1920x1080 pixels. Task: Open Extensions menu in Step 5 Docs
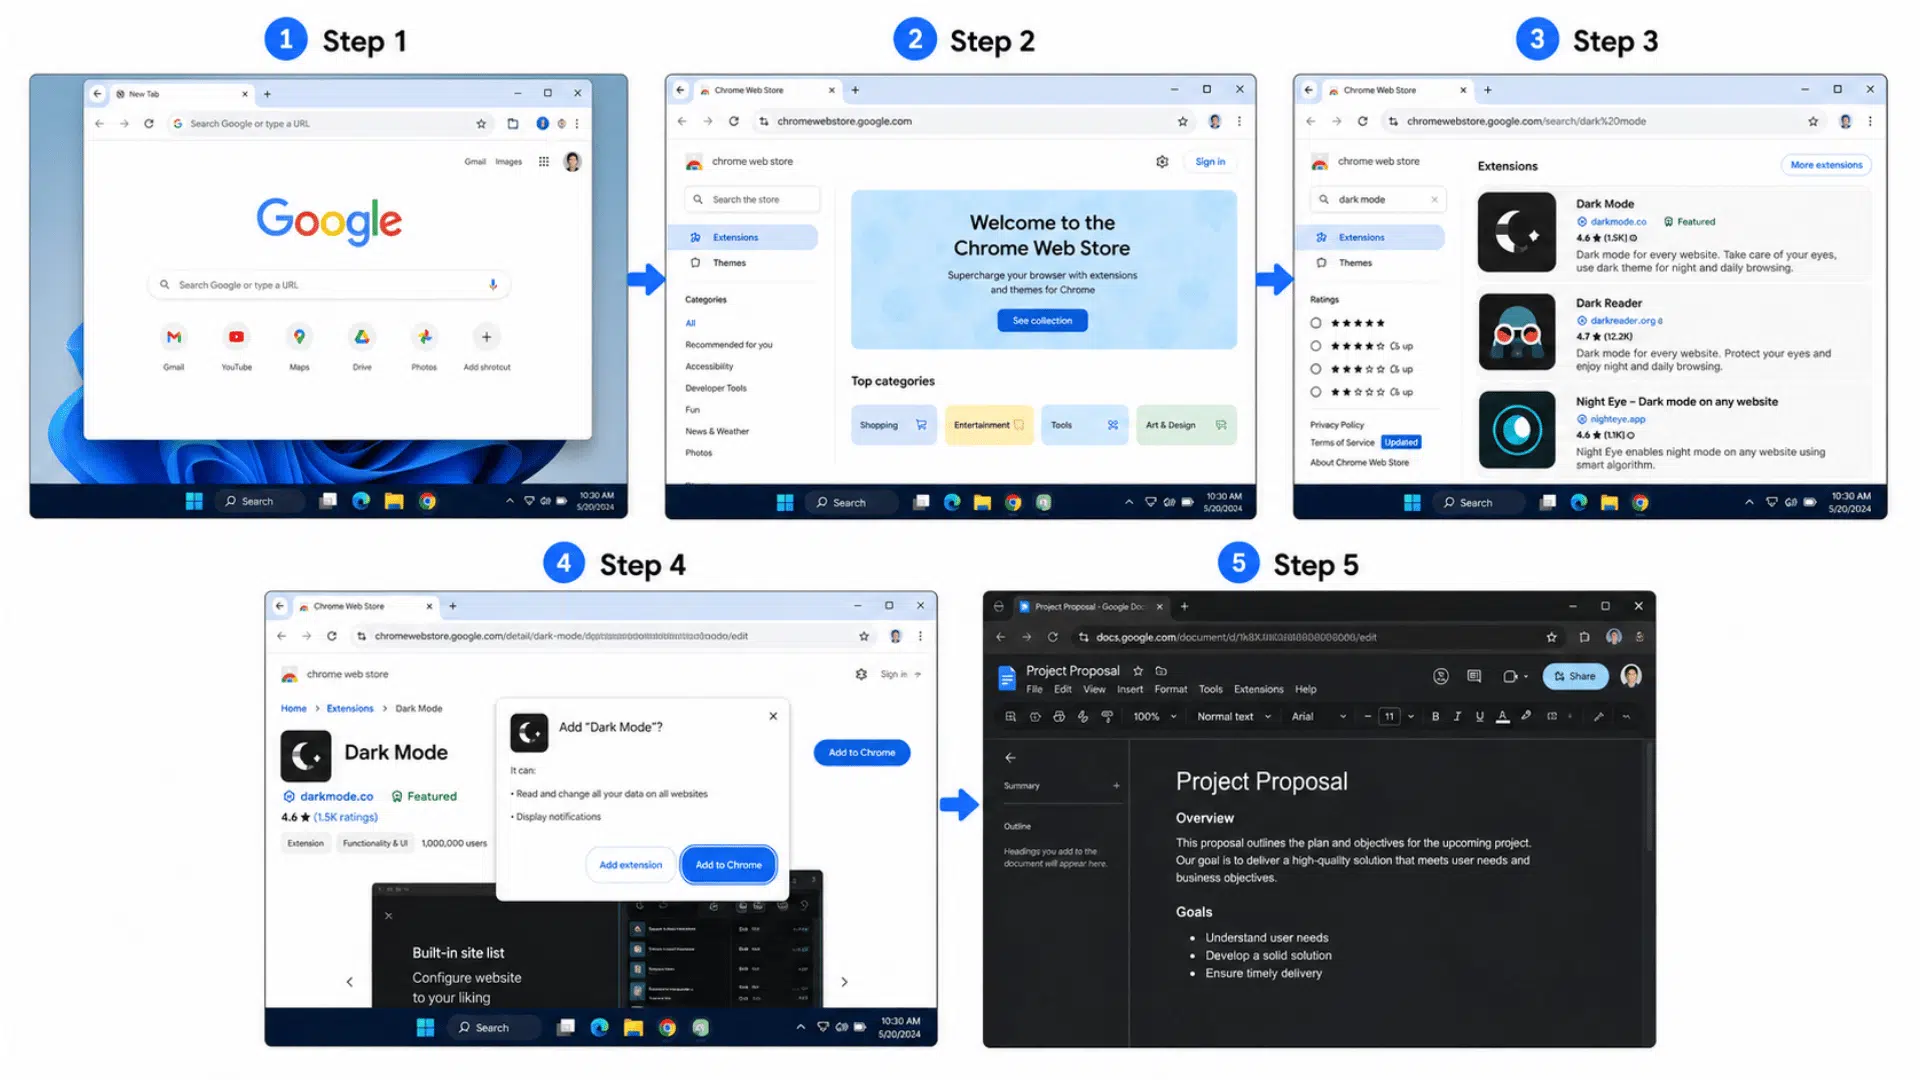[x=1258, y=690]
